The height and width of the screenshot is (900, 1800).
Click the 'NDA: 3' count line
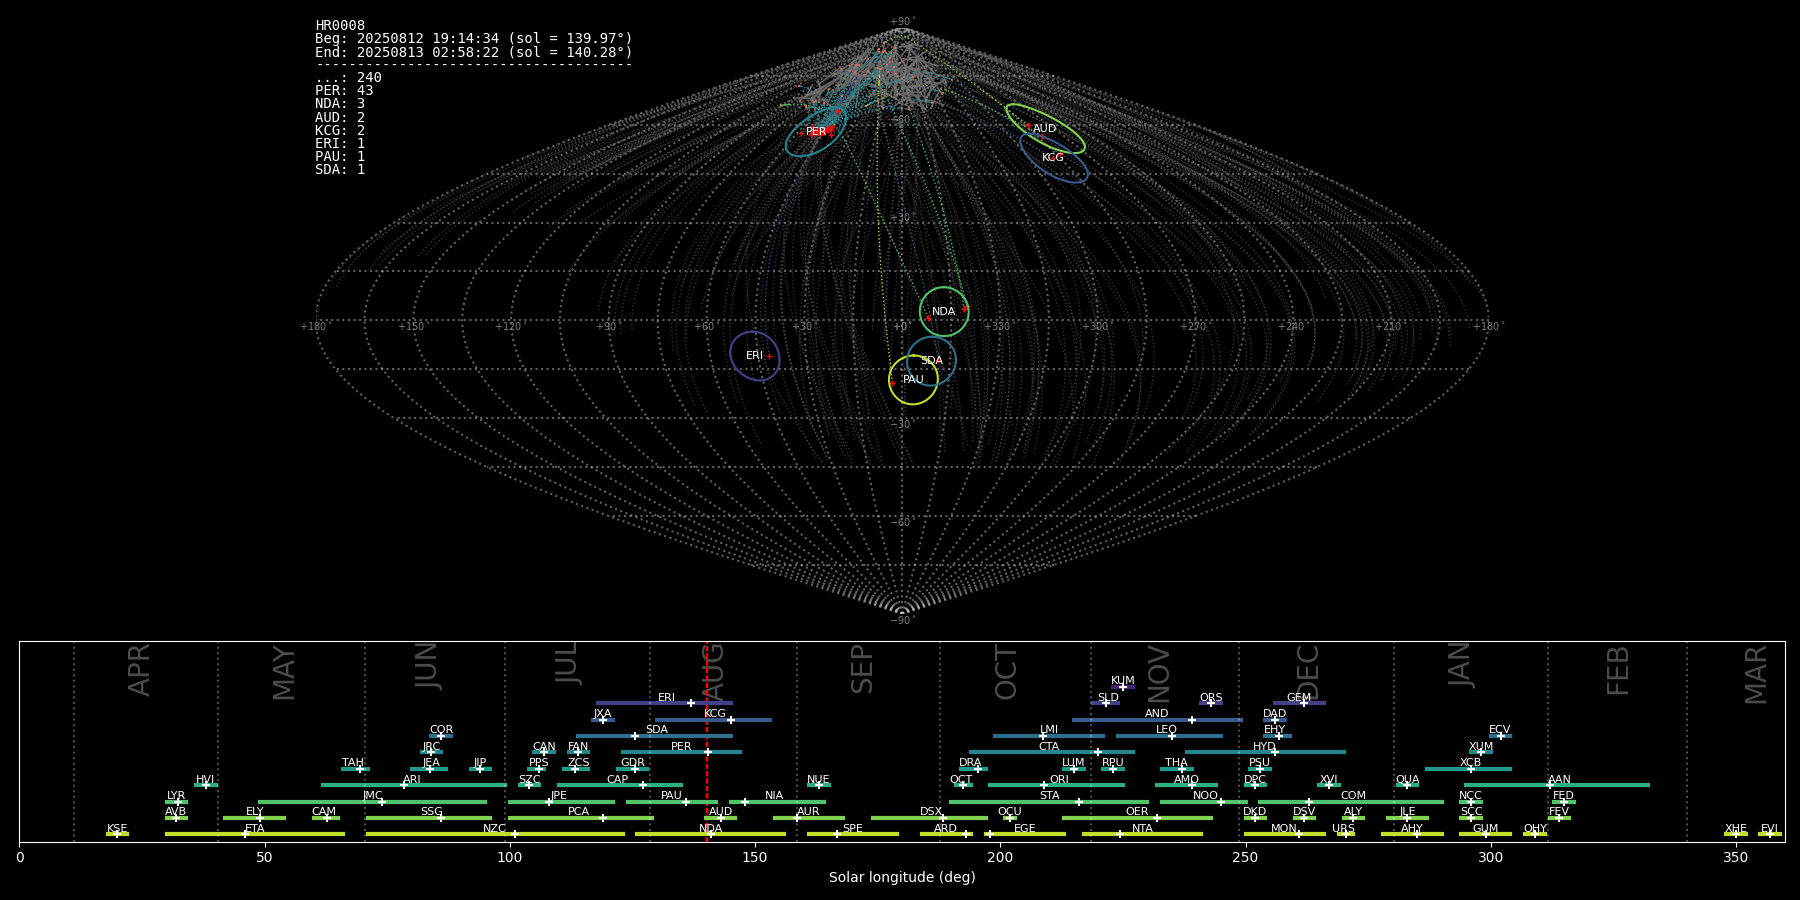click(x=340, y=103)
